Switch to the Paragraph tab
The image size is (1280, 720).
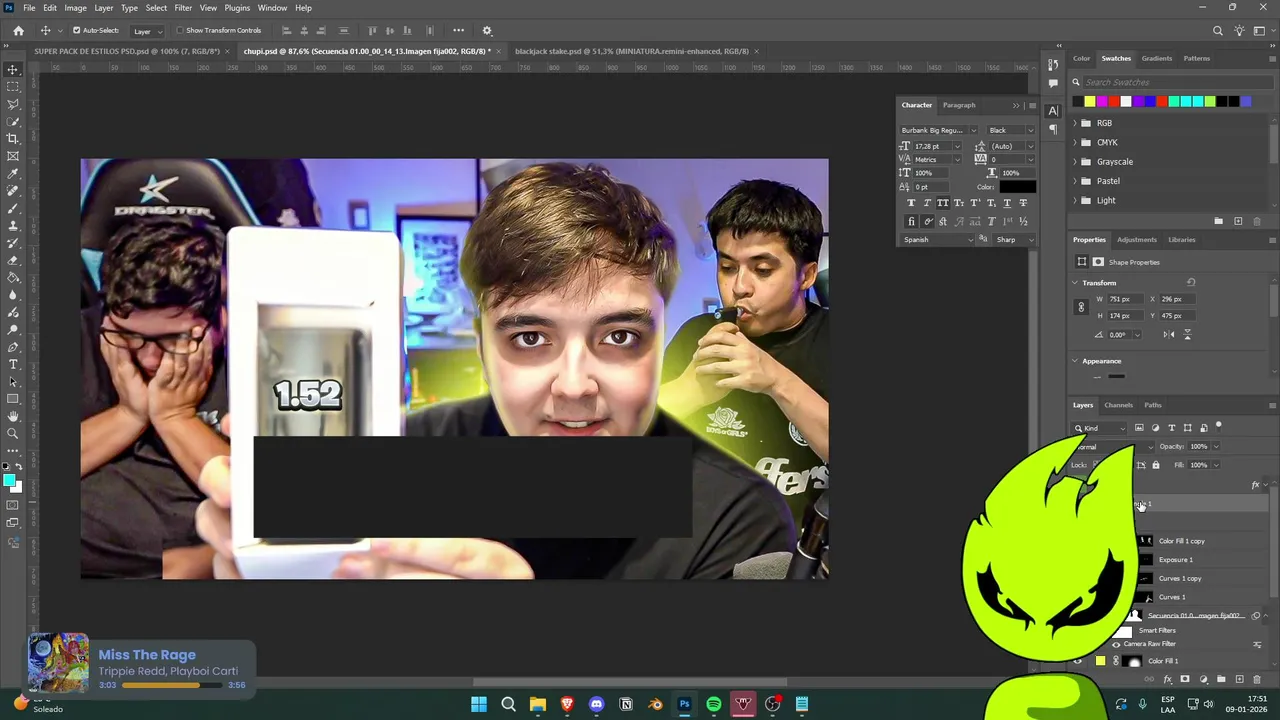click(958, 105)
